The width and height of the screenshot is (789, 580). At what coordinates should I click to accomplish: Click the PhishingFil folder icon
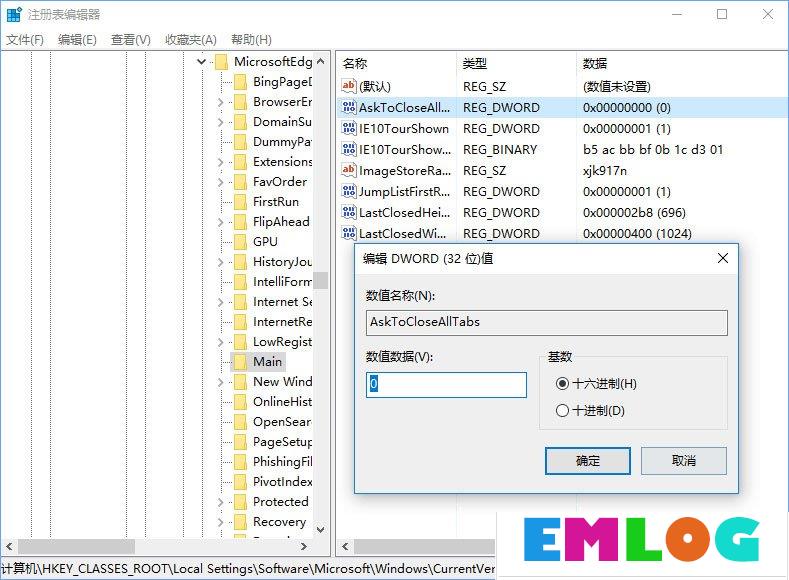(x=241, y=462)
